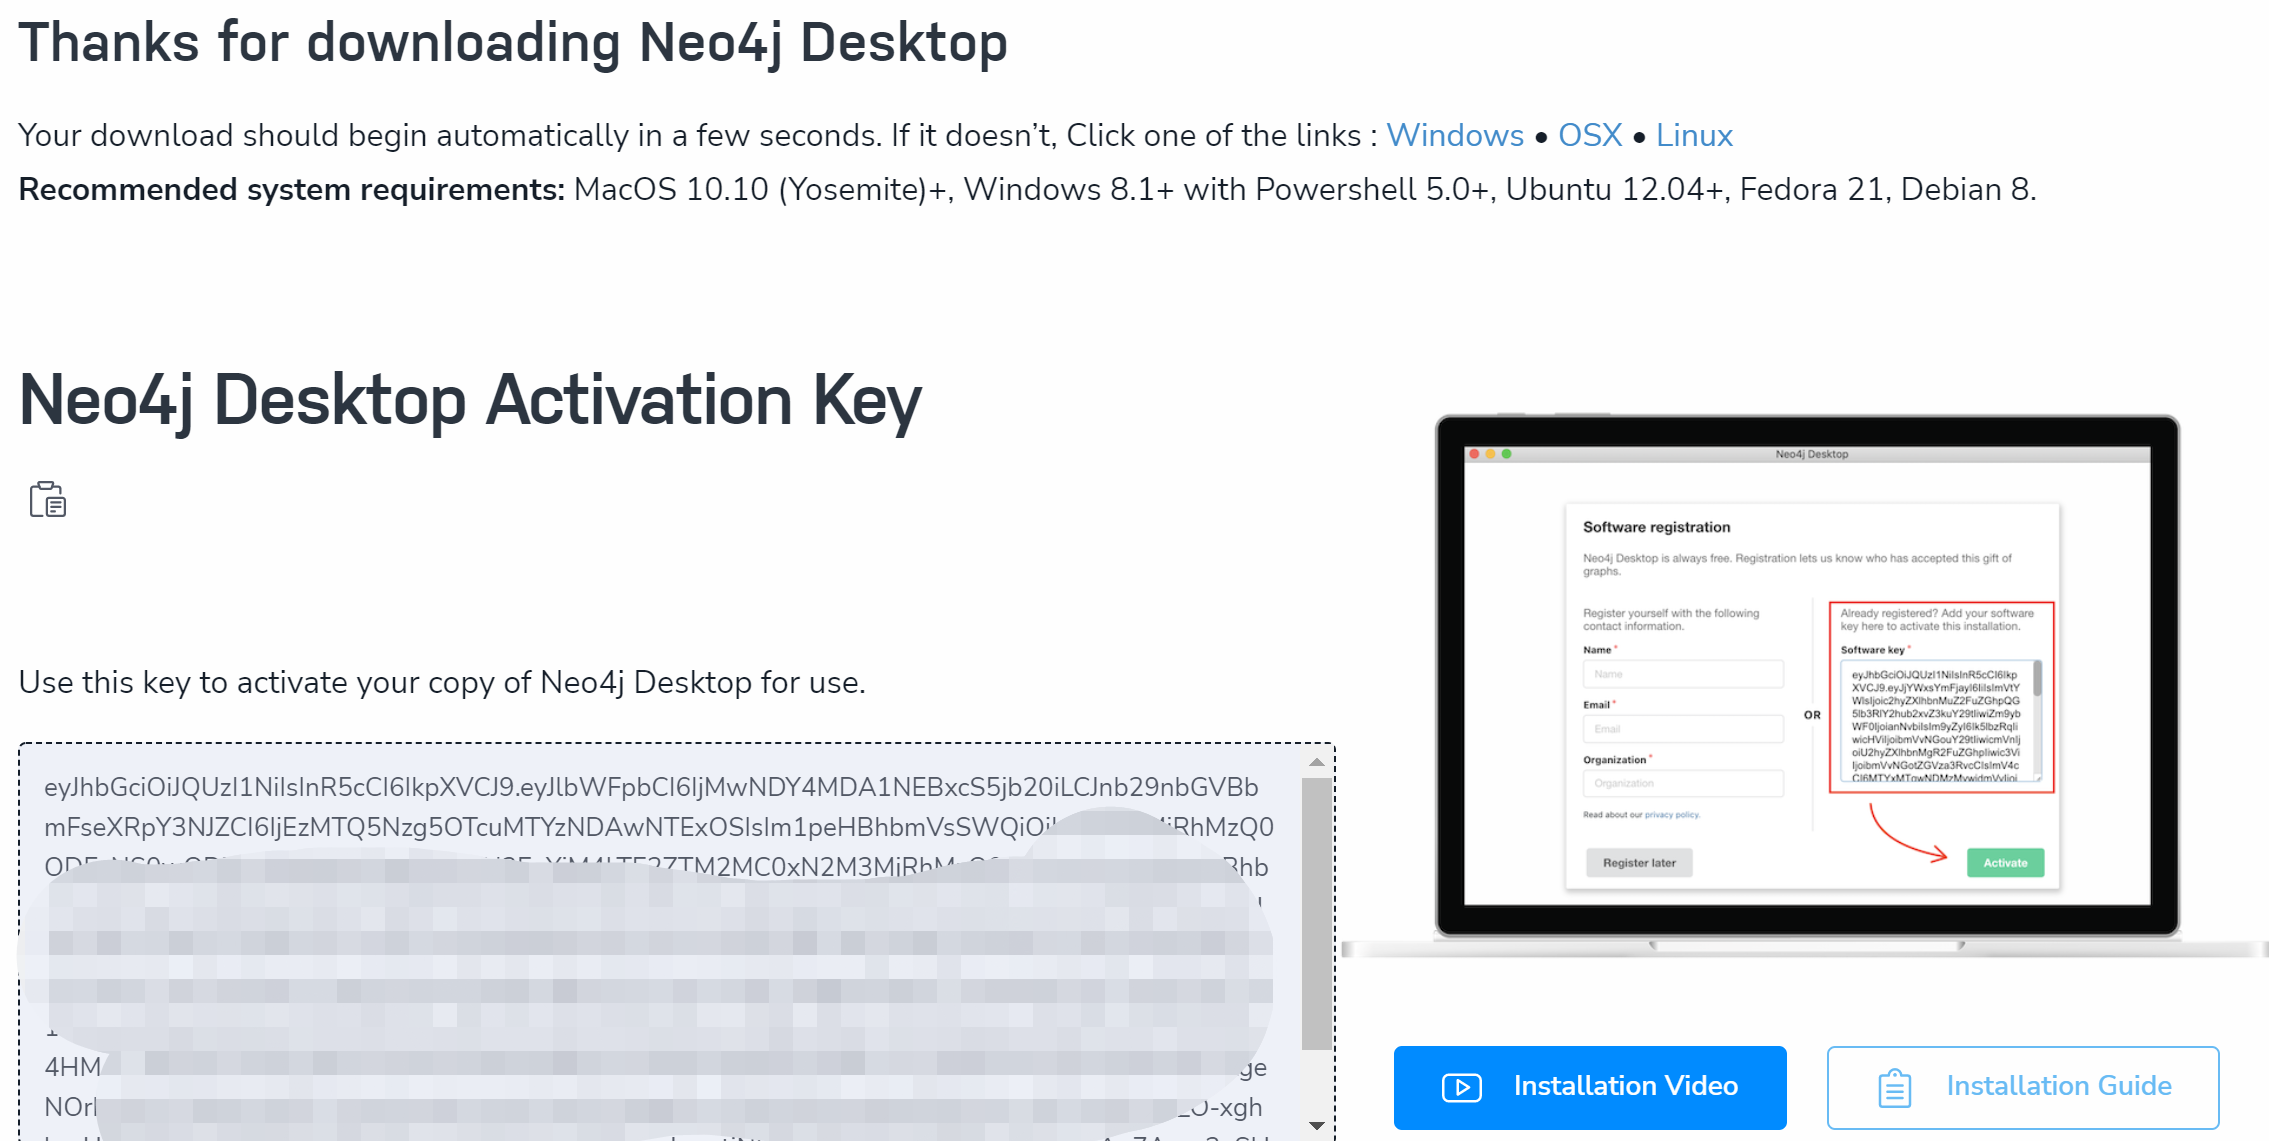This screenshot has height=1141, width=2269.
Task: Select the Email field in Software registration preview
Action: [1683, 729]
